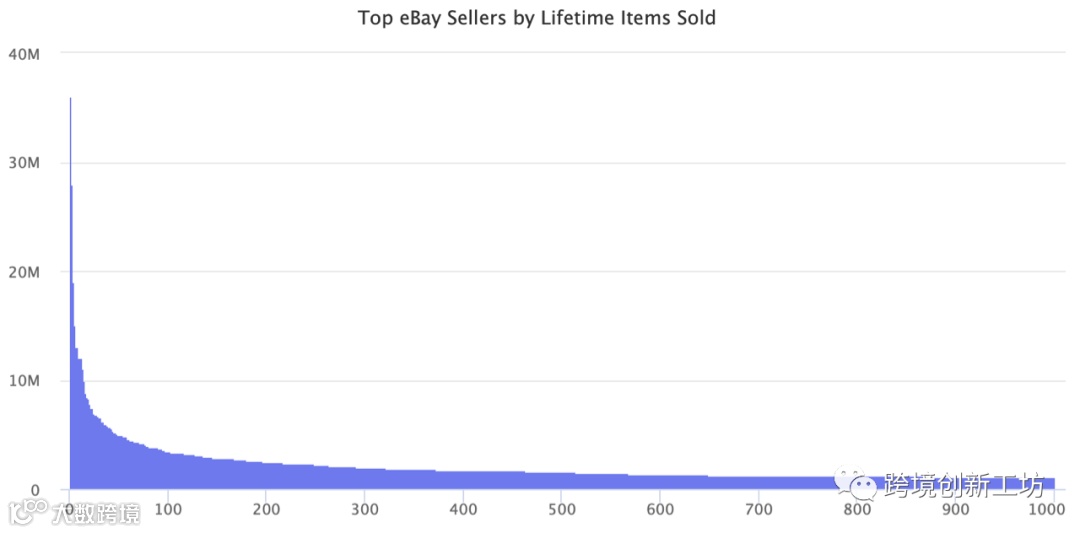This screenshot has width=1080, height=533.
Task: Select the 10M y-axis label
Action: (x=23, y=381)
